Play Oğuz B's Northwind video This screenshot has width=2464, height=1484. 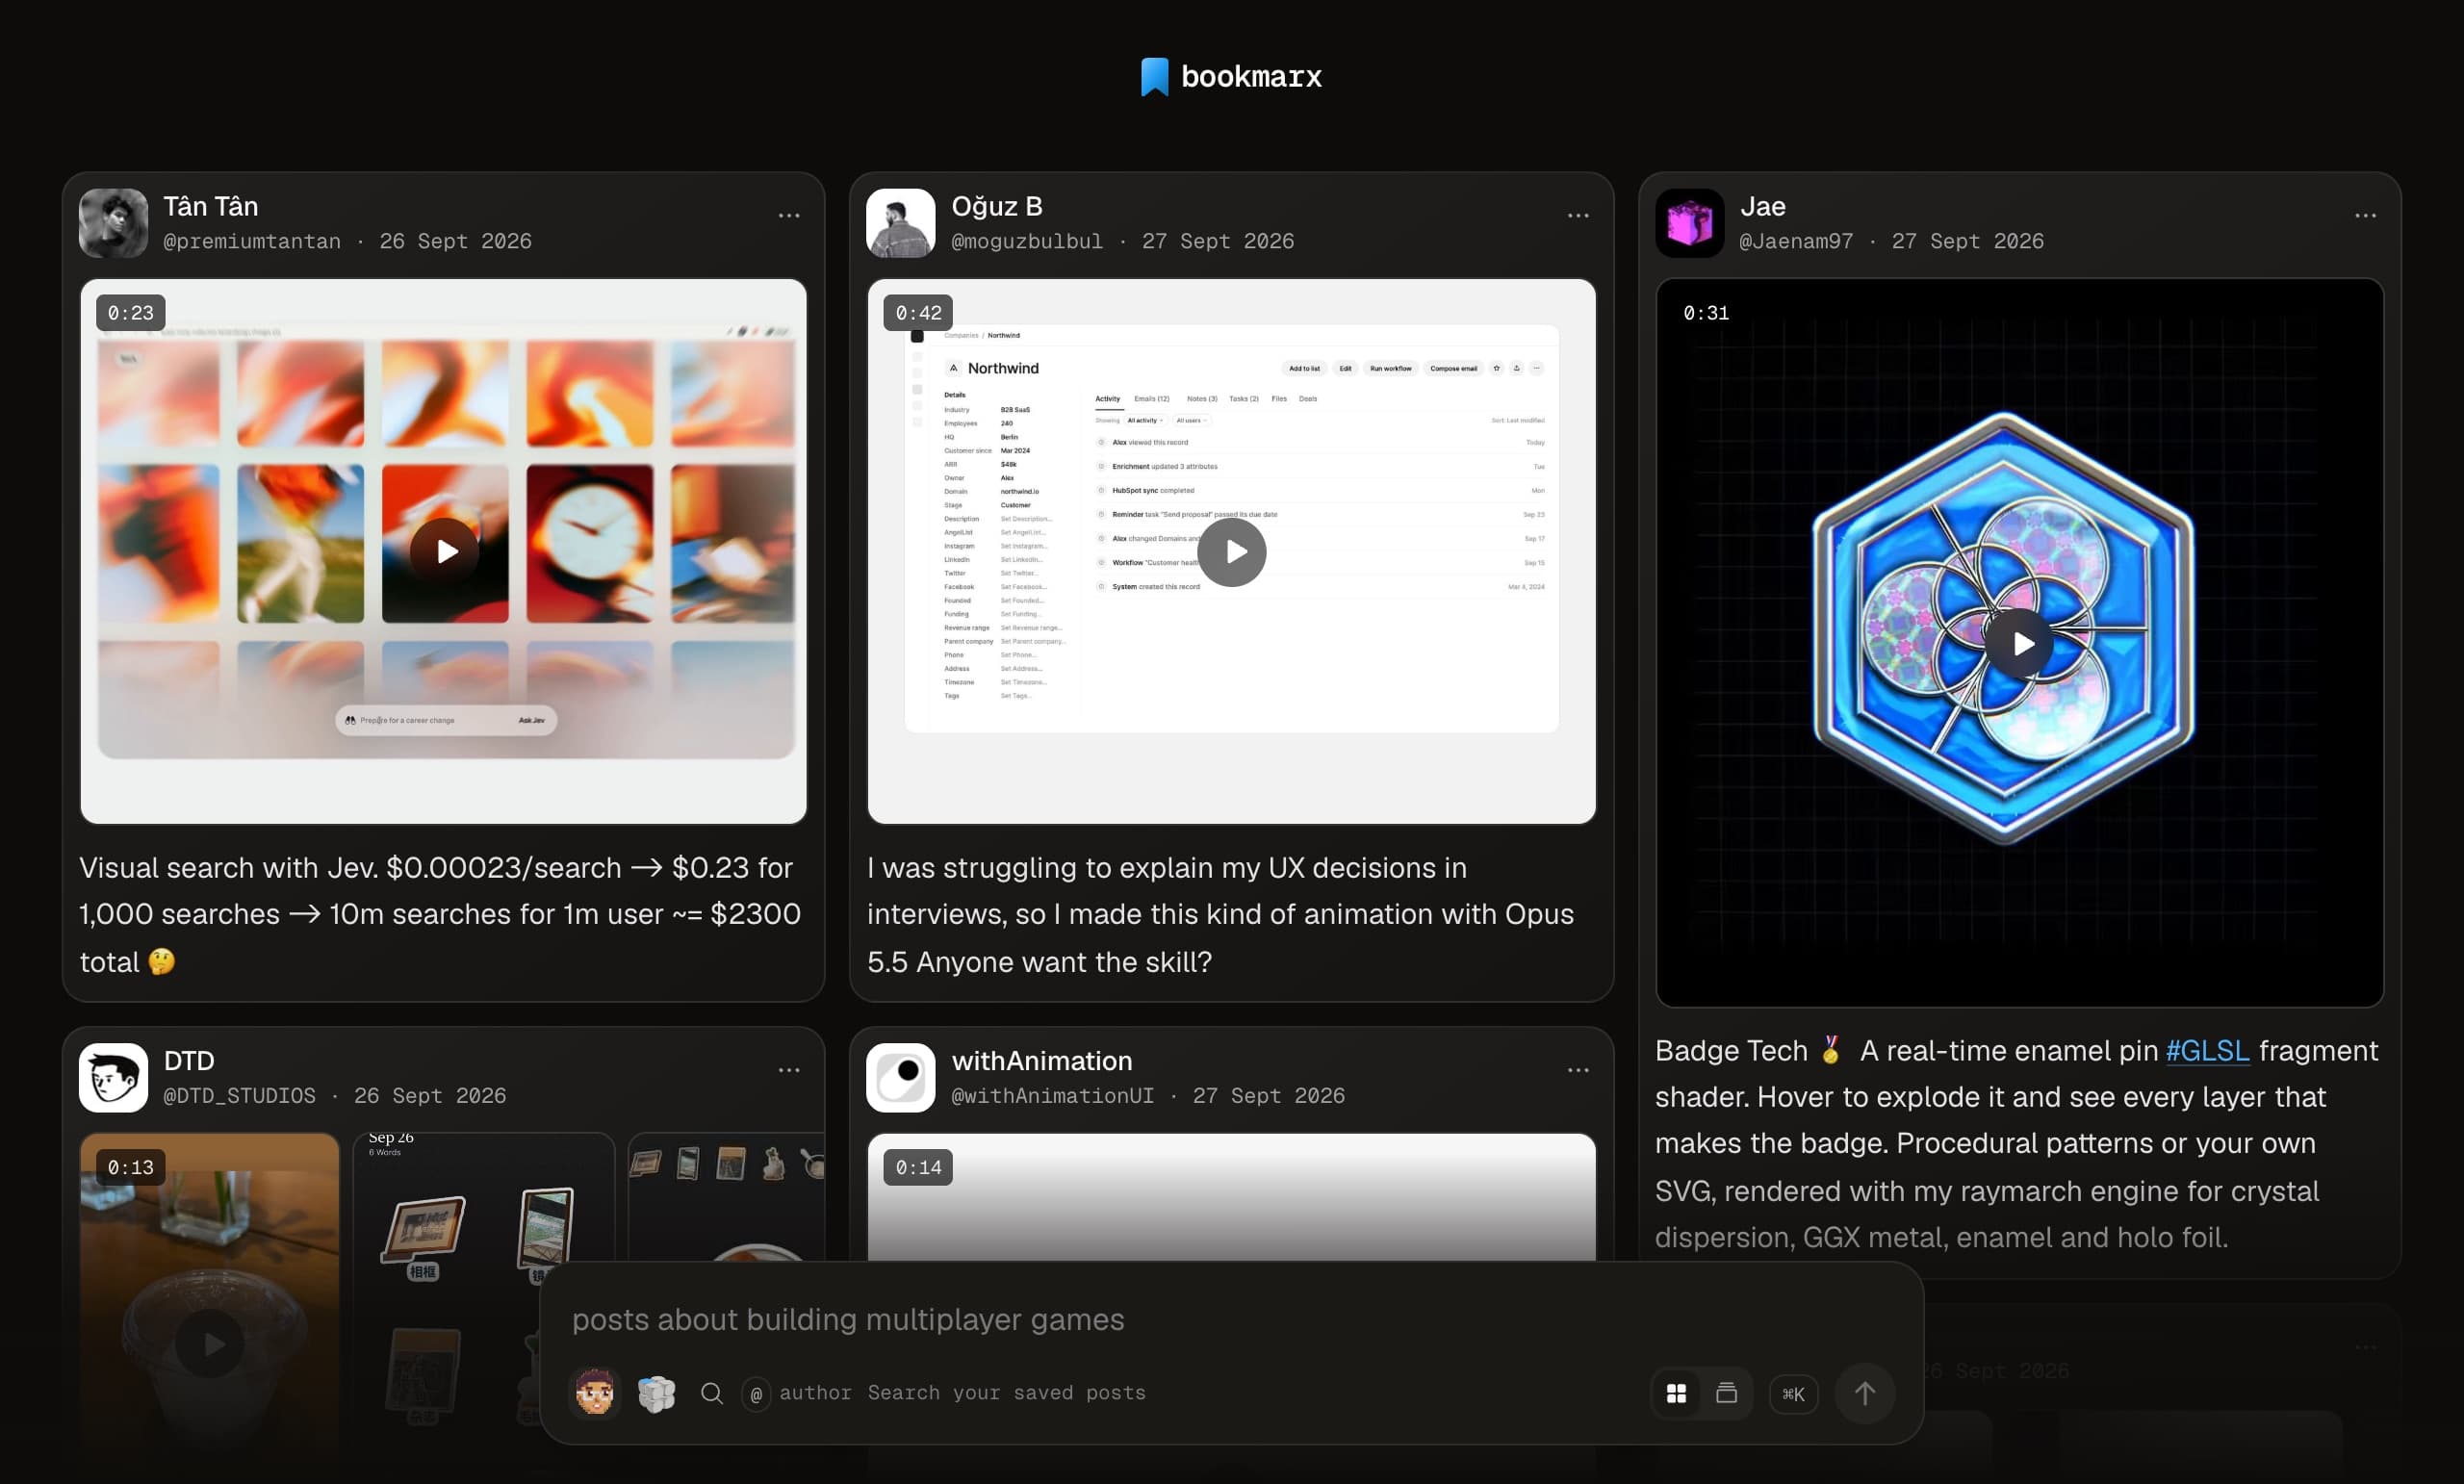[x=1232, y=552]
